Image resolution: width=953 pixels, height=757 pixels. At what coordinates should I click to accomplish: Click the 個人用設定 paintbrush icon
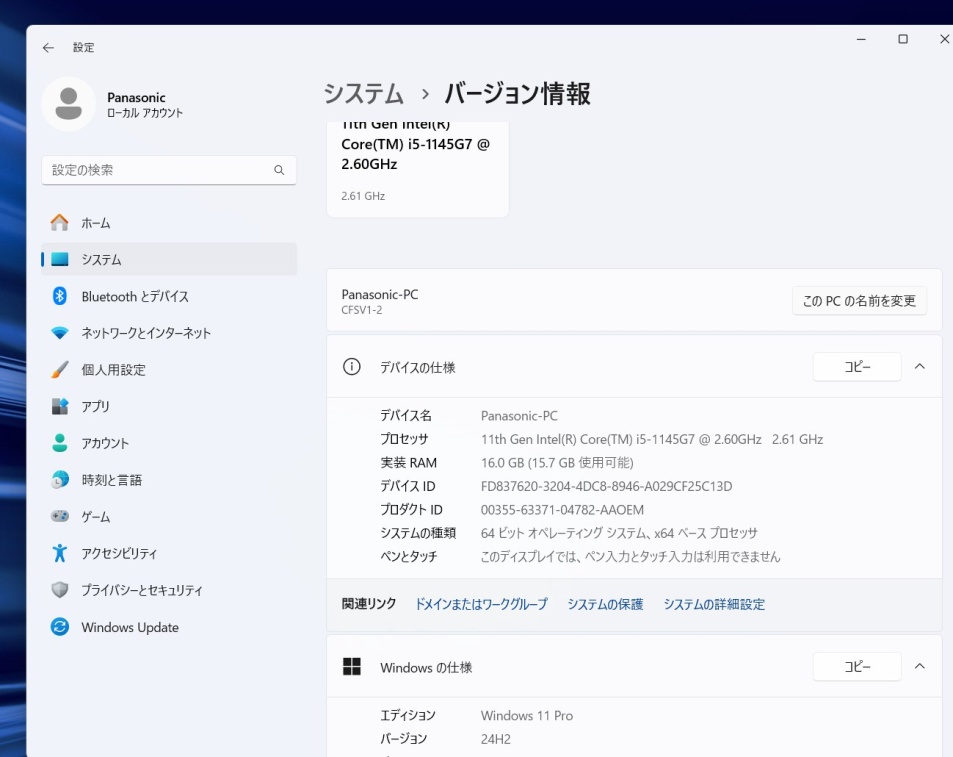[60, 369]
